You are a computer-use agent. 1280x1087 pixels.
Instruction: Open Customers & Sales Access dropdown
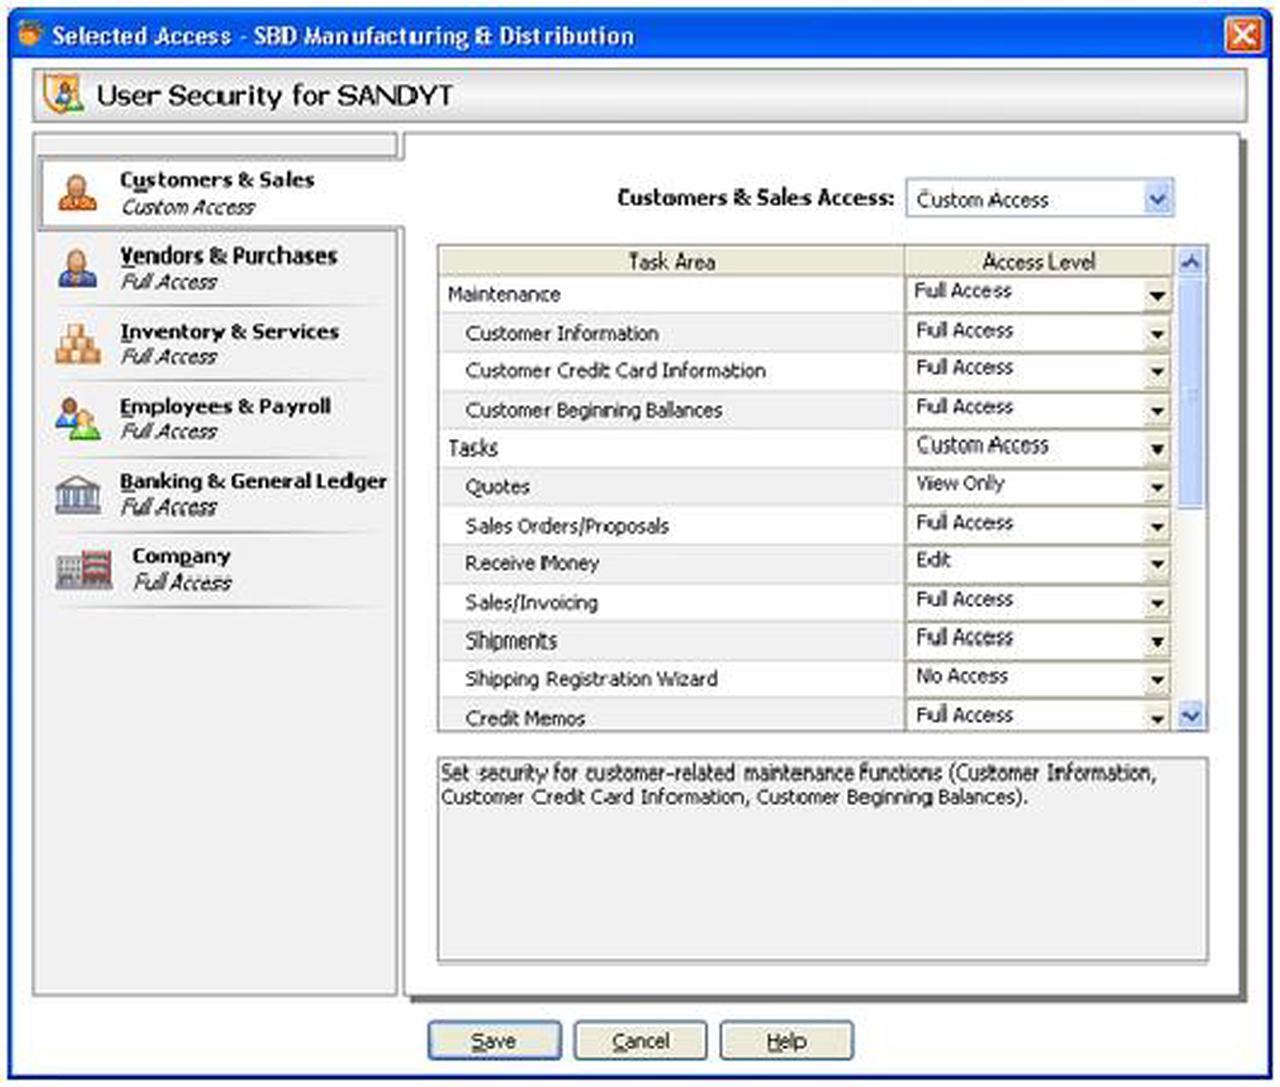pos(1158,198)
